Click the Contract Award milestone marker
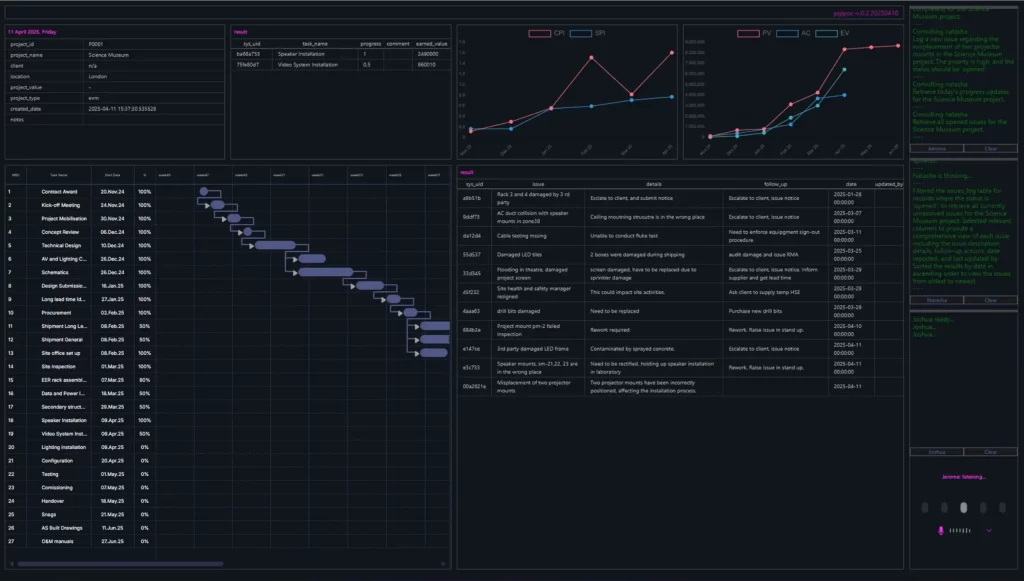The image size is (1024, 581). (x=203, y=191)
